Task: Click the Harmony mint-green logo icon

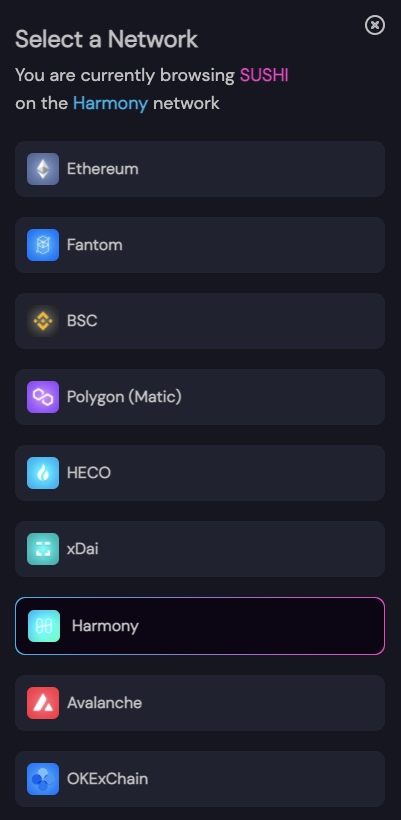Action: [44, 625]
